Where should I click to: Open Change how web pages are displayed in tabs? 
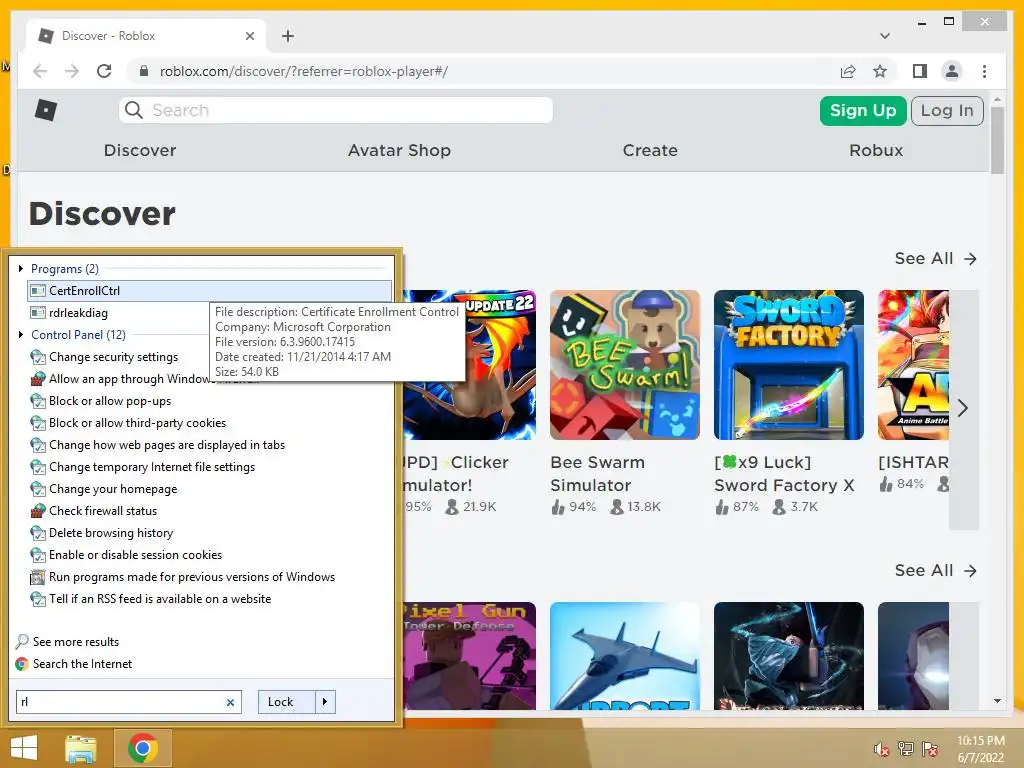pos(158,445)
